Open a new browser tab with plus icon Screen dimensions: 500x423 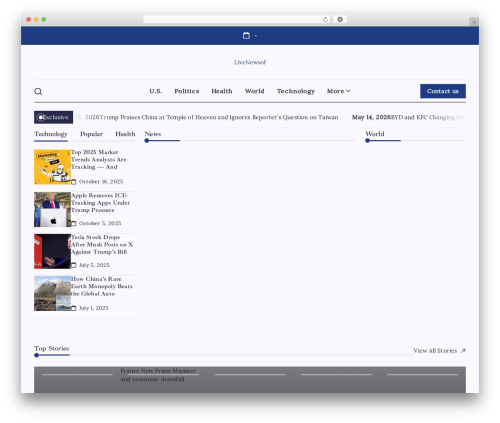[x=474, y=22]
